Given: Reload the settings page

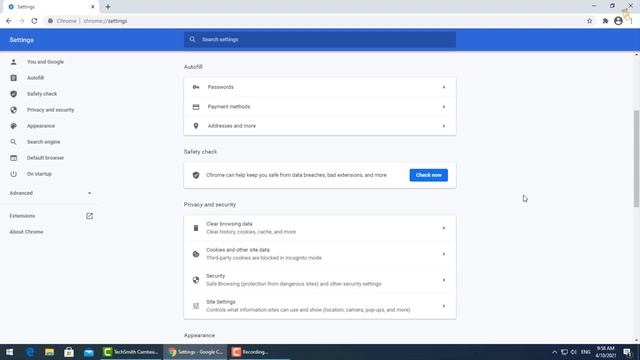Looking at the screenshot, I should pyautogui.click(x=34, y=21).
